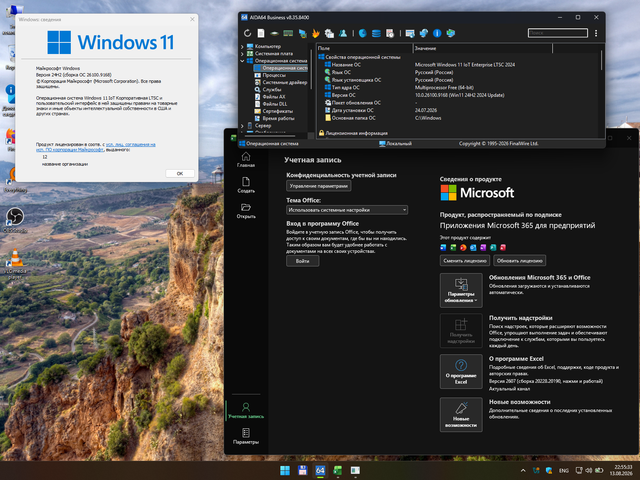
Task: Open the VLC media player desktop shortcut
Action: coord(15,264)
